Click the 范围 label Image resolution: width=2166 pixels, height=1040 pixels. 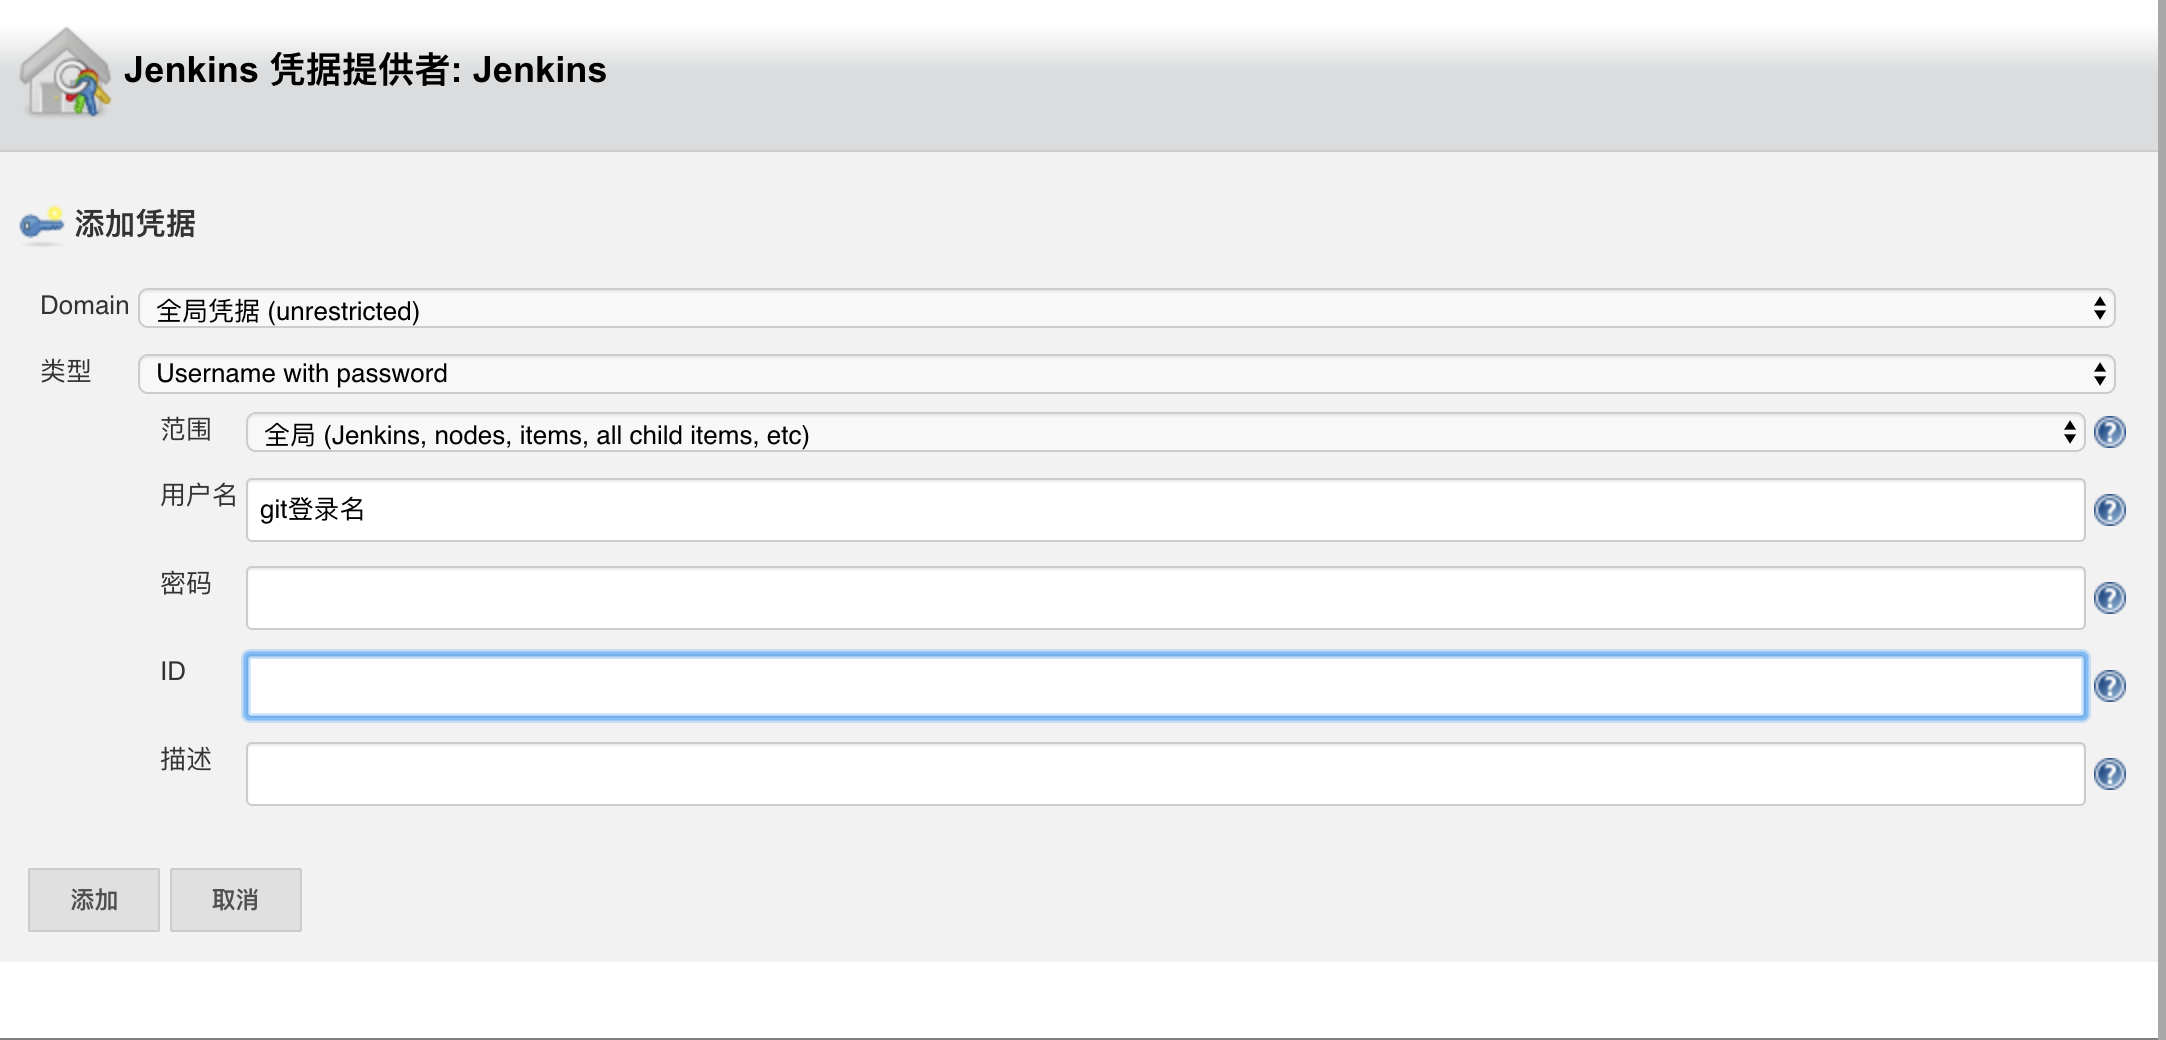coord(186,430)
